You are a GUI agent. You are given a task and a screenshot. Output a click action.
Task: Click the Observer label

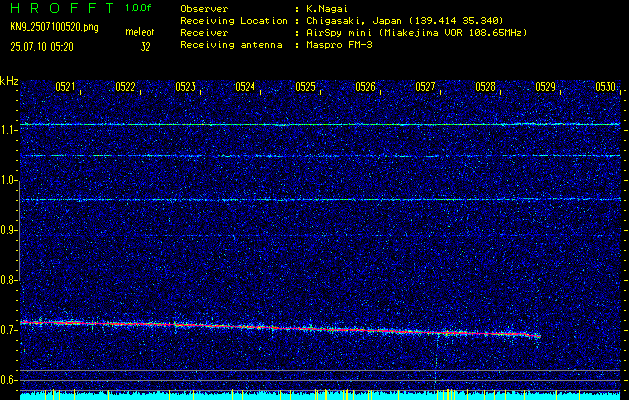tap(204, 9)
